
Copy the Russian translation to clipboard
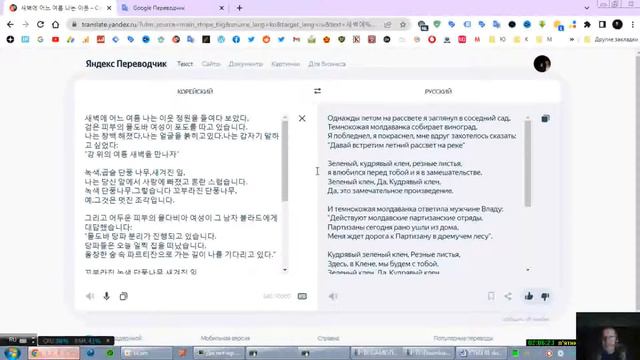click(x=545, y=118)
